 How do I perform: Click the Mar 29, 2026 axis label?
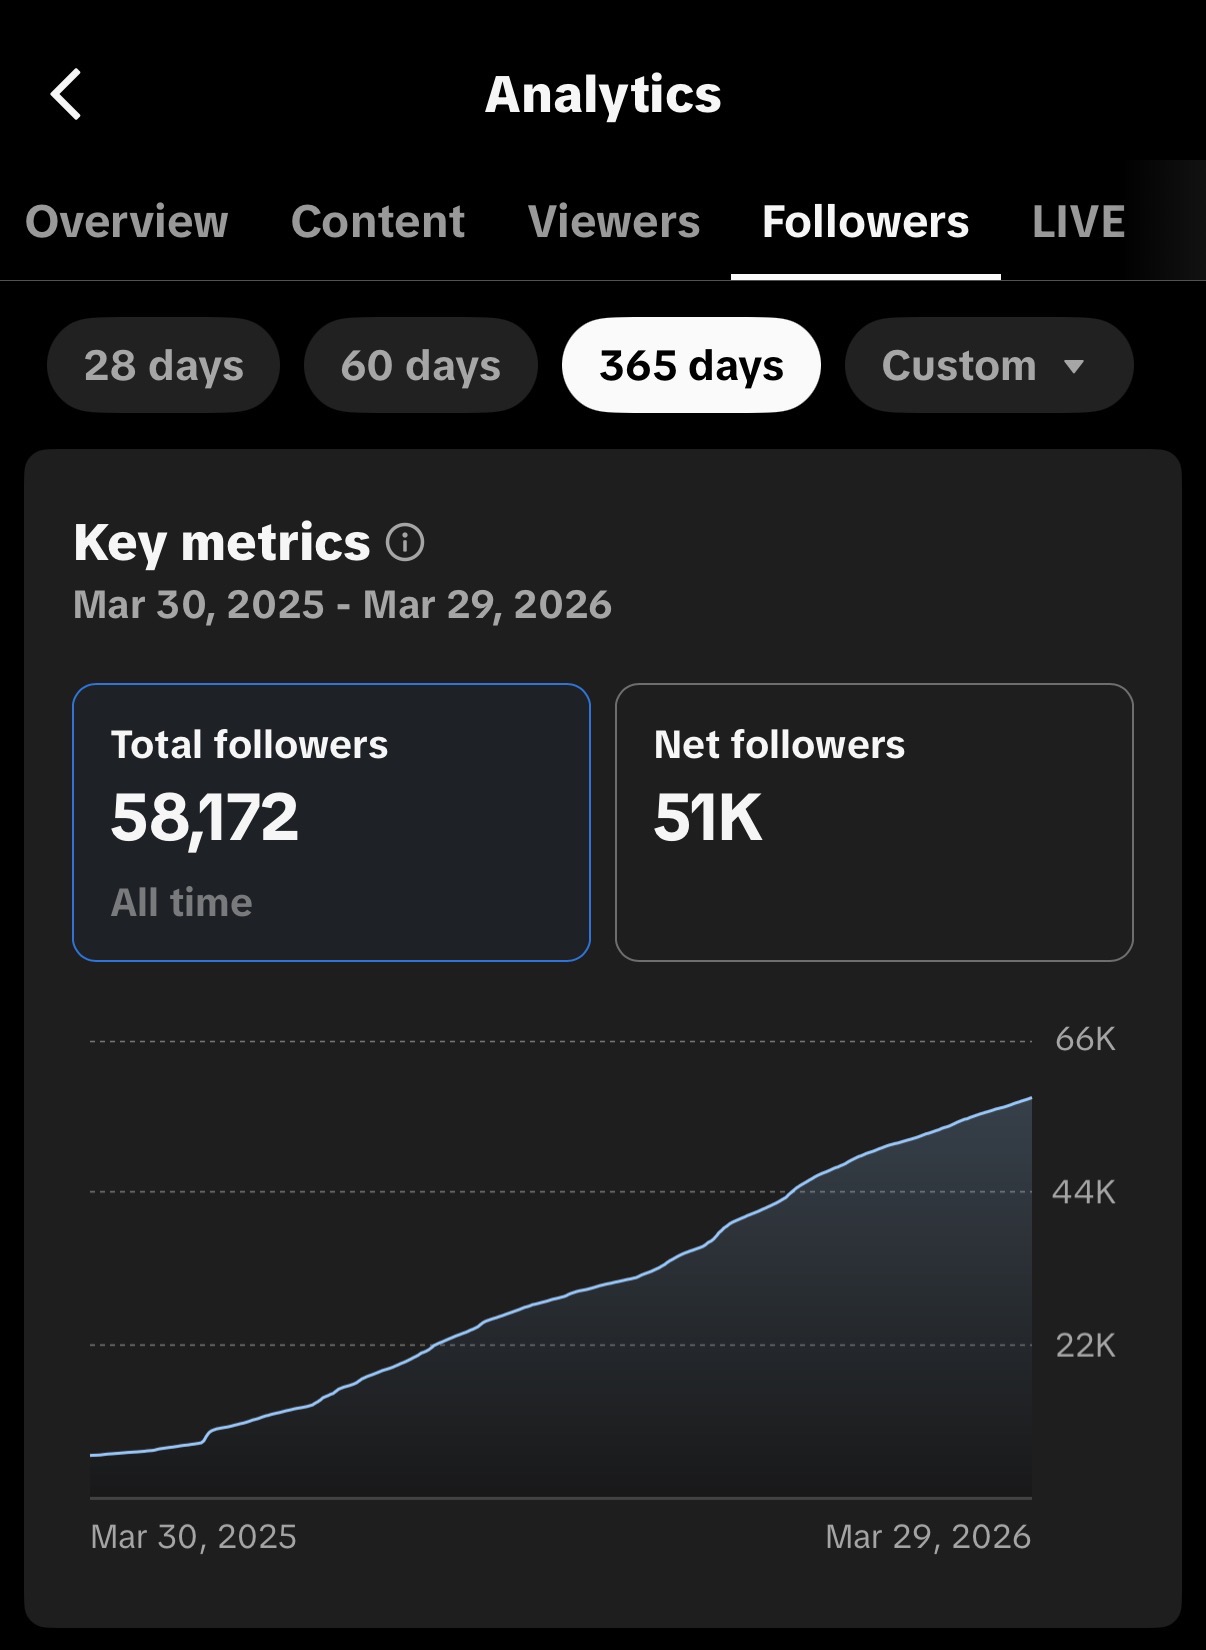tap(928, 1537)
